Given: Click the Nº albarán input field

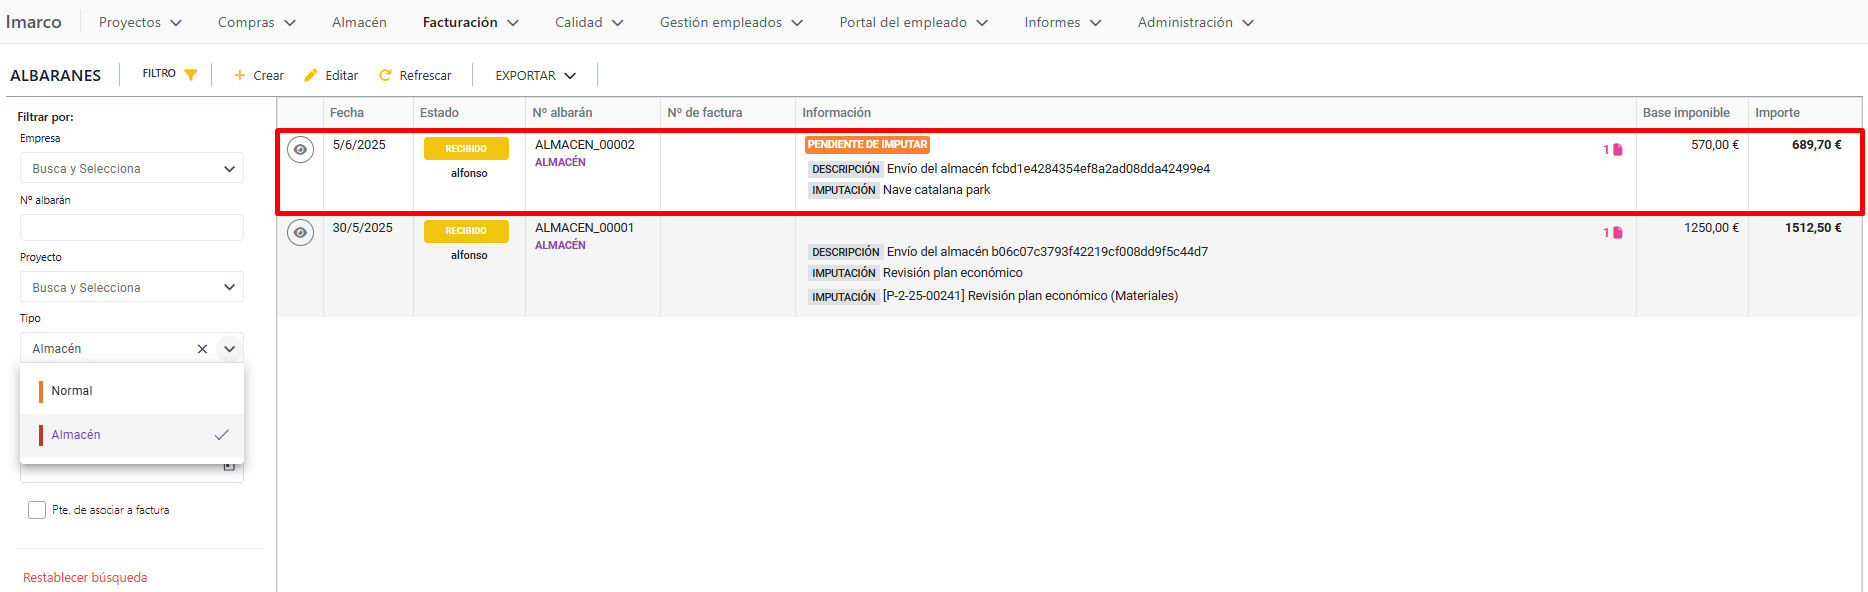Looking at the screenshot, I should point(132,228).
